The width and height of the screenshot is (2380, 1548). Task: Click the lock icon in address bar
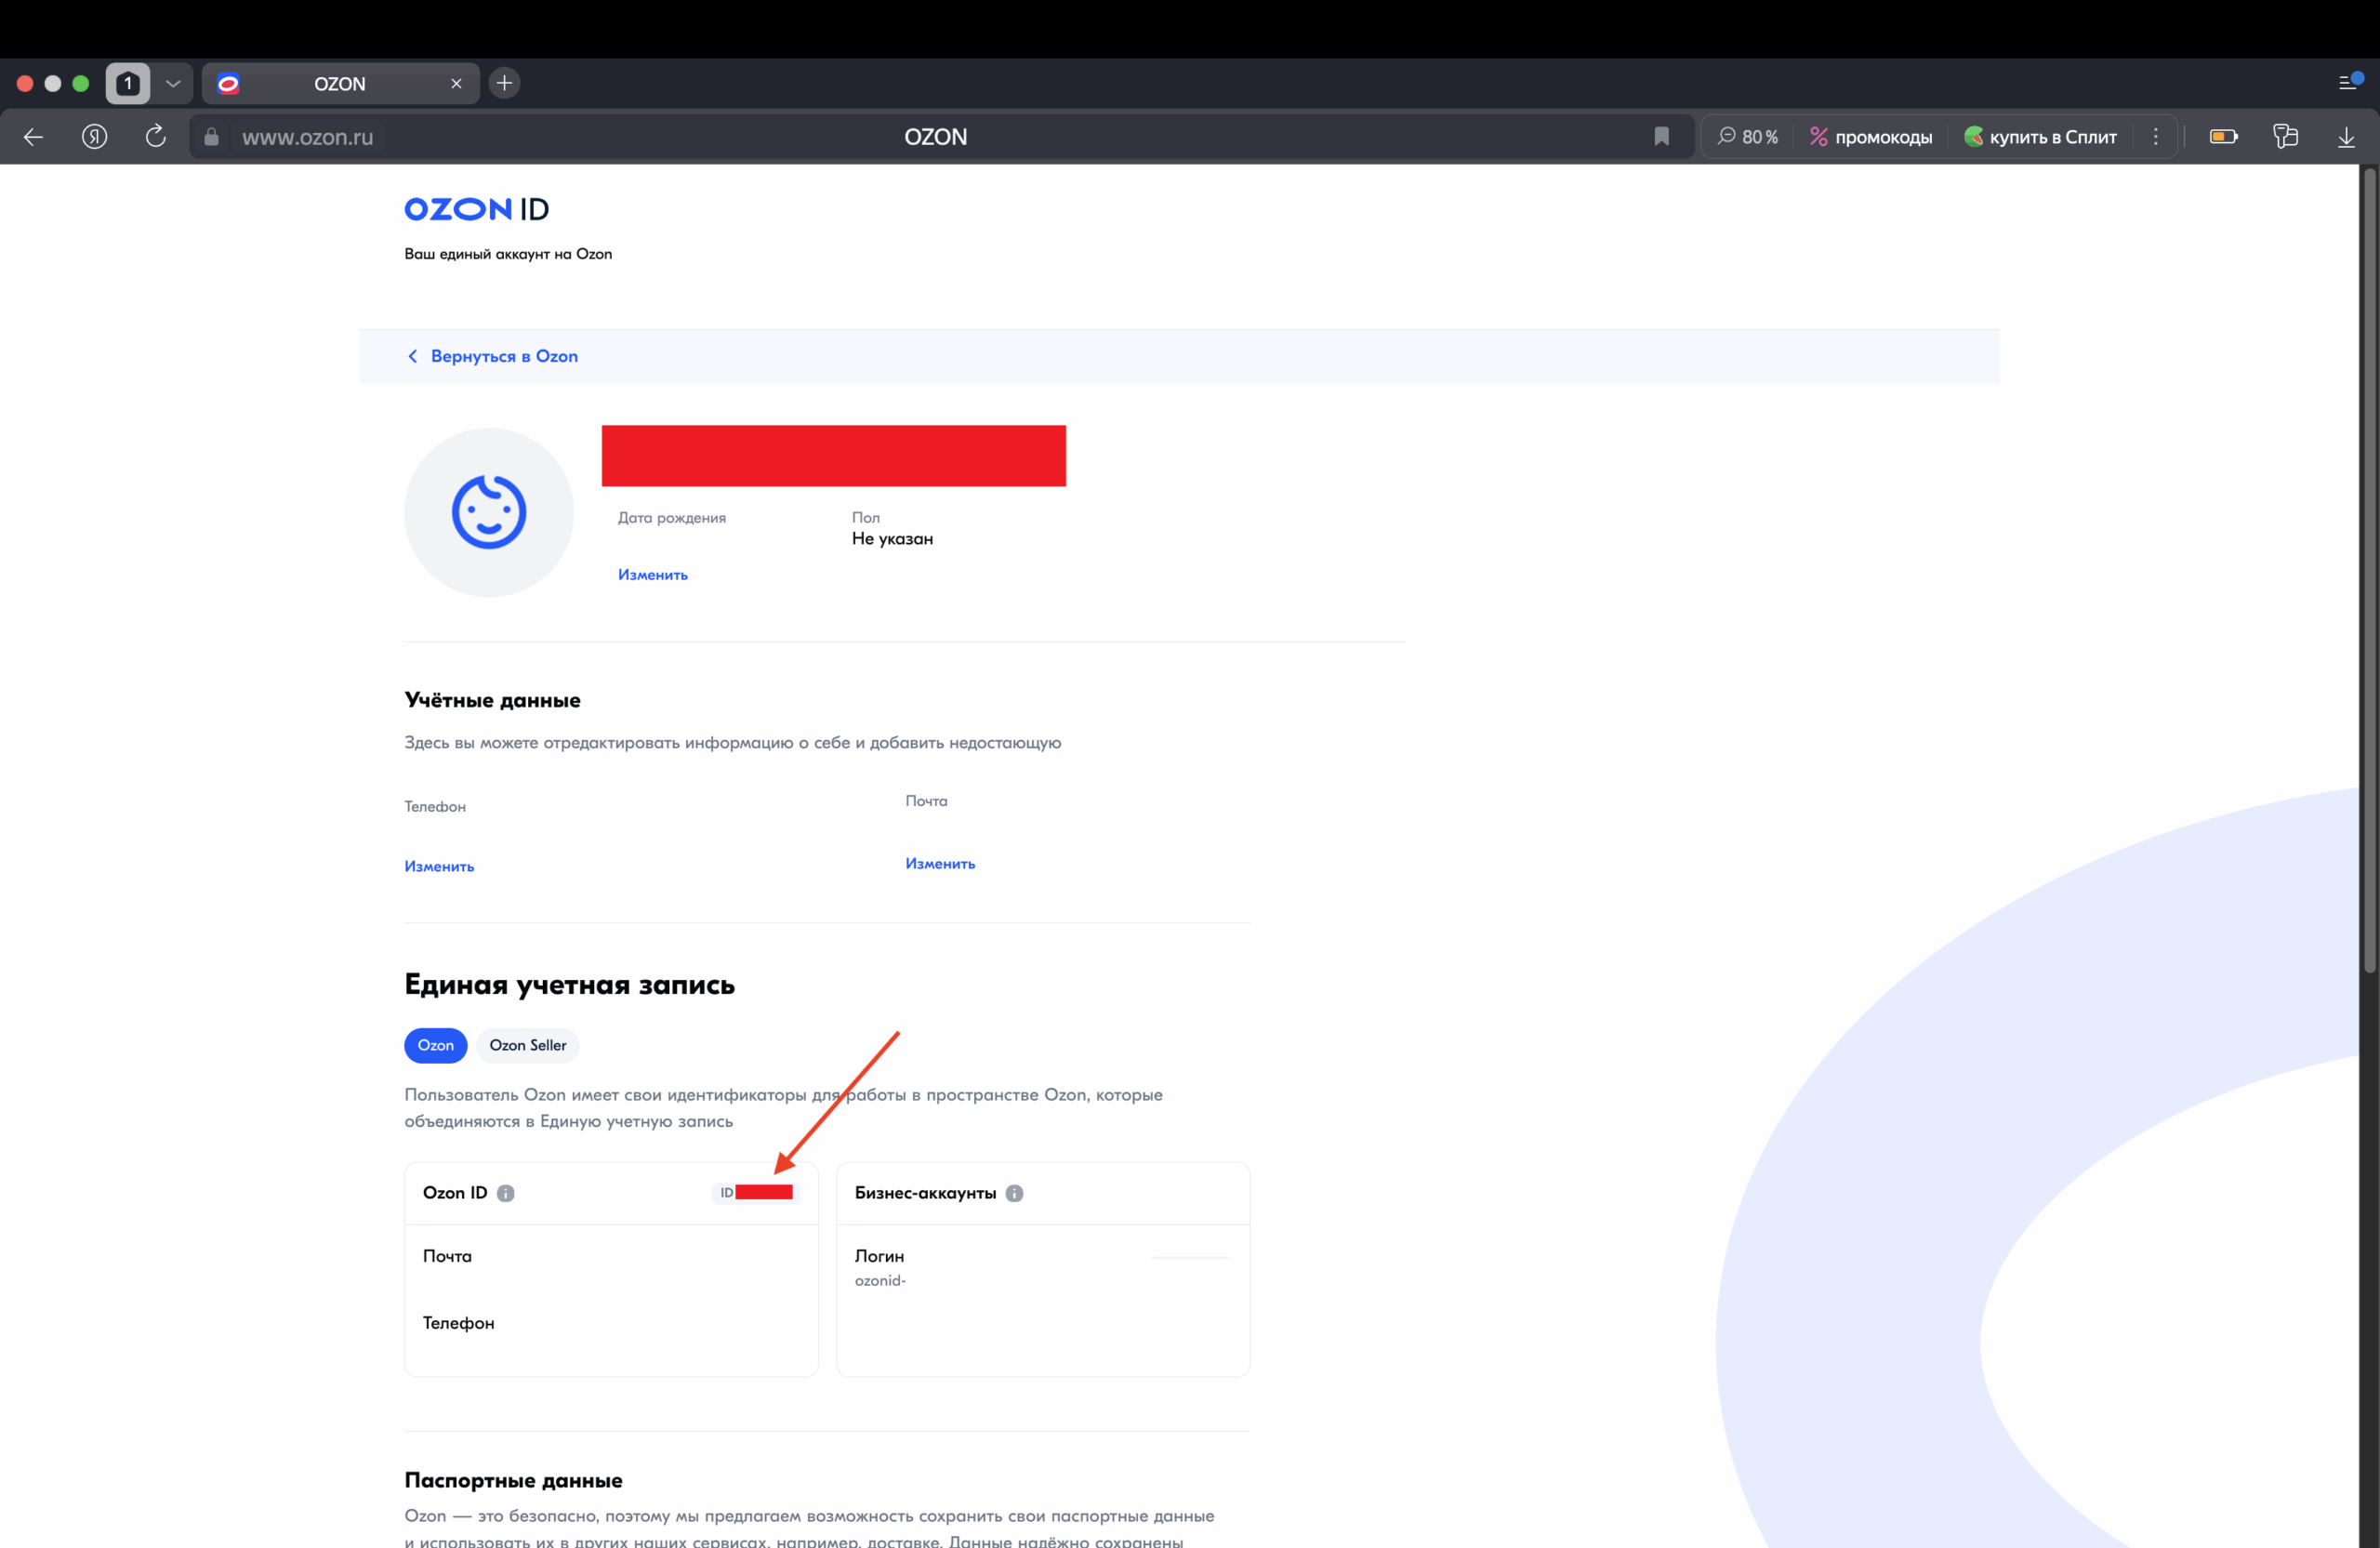(x=211, y=137)
